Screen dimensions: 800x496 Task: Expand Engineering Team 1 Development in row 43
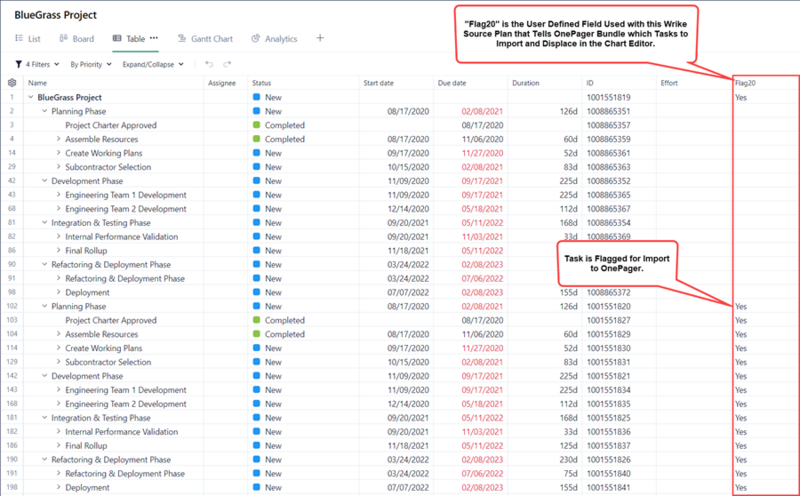click(x=58, y=194)
